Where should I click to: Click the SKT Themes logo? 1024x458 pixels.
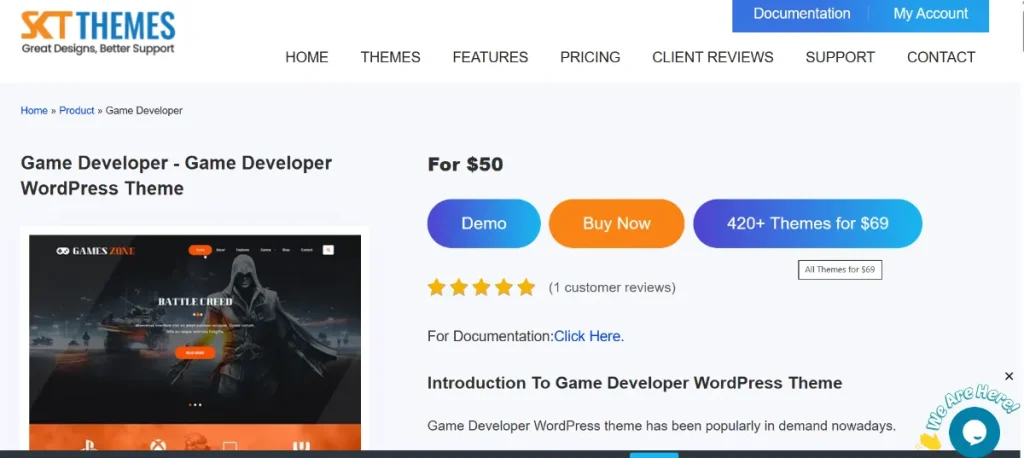[x=98, y=33]
